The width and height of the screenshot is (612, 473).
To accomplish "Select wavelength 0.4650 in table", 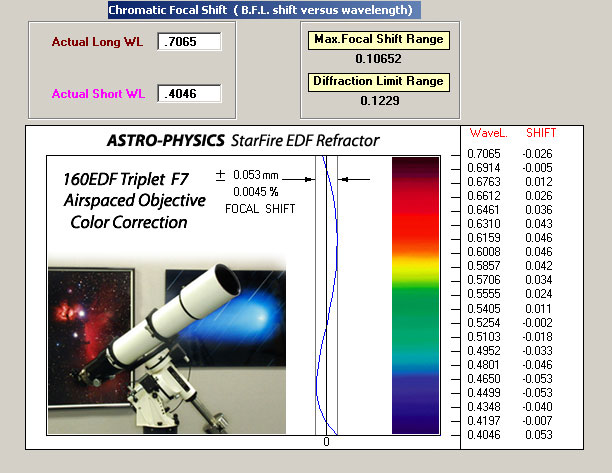I will pos(484,379).
